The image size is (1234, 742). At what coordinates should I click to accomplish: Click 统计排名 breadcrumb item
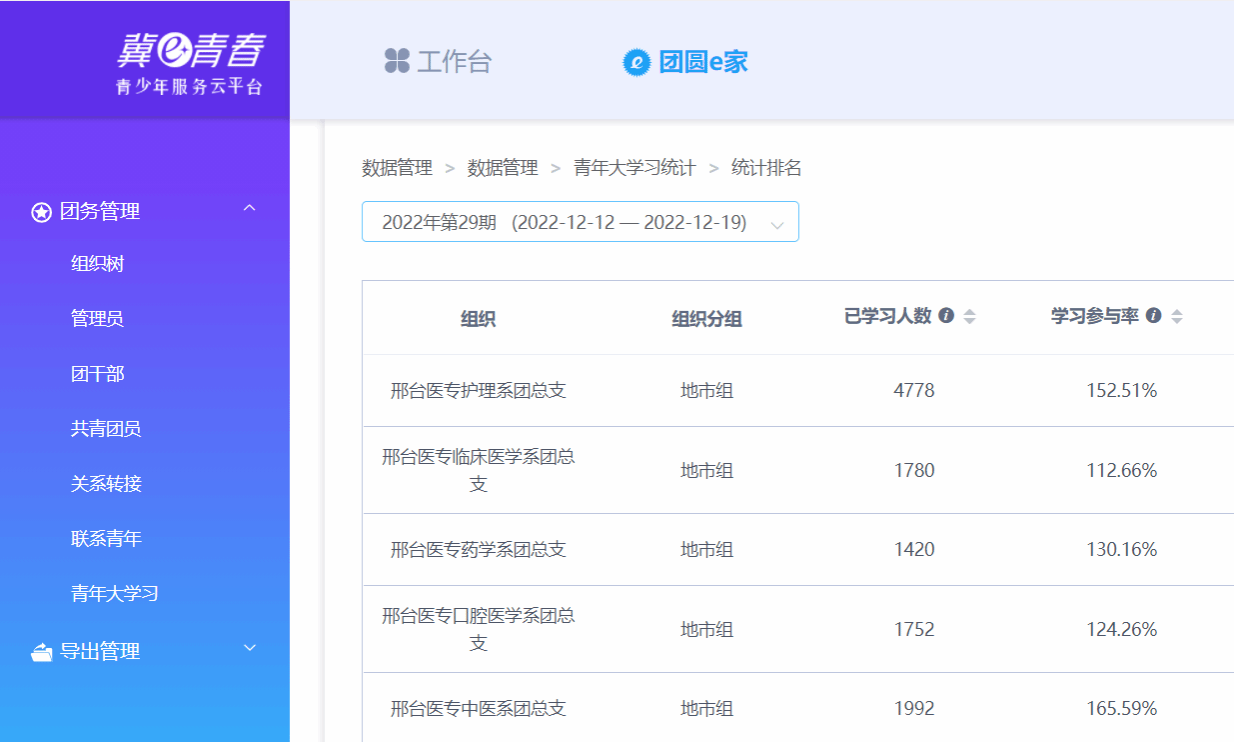click(766, 168)
